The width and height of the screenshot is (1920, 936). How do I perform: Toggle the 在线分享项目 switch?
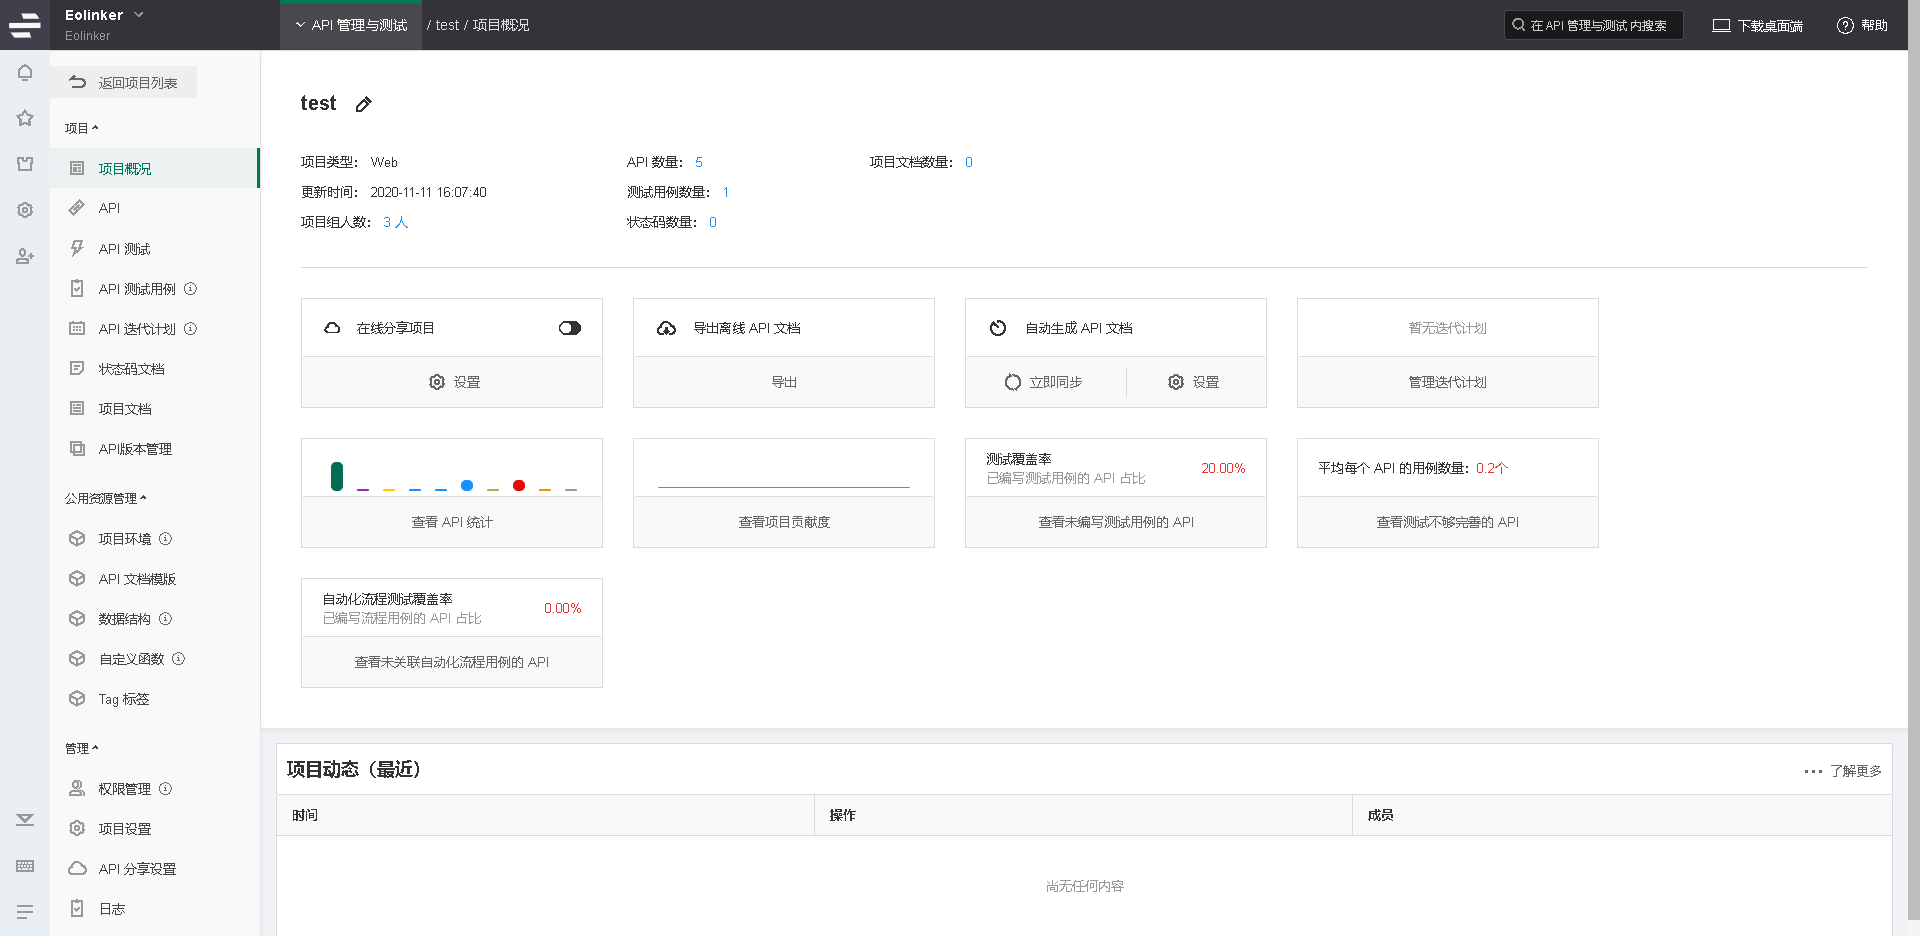570,328
